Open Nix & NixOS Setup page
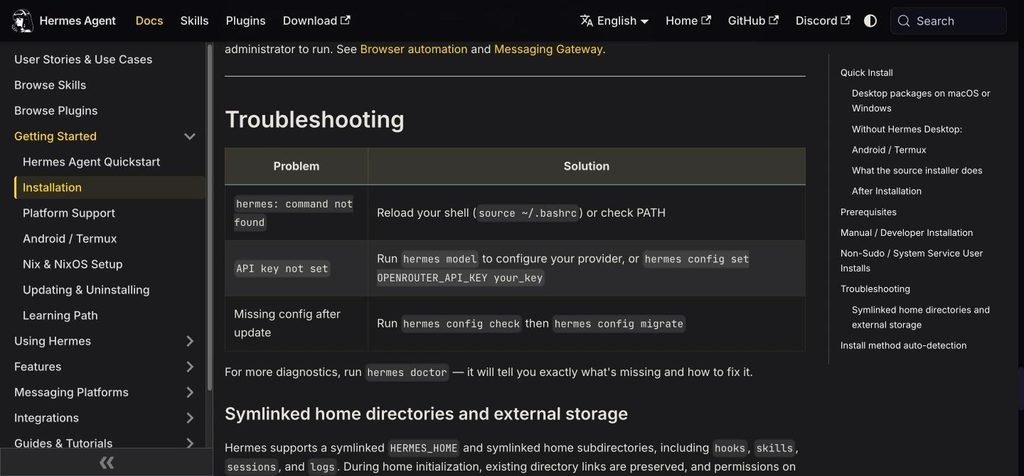This screenshot has width=1024, height=476. point(72,264)
